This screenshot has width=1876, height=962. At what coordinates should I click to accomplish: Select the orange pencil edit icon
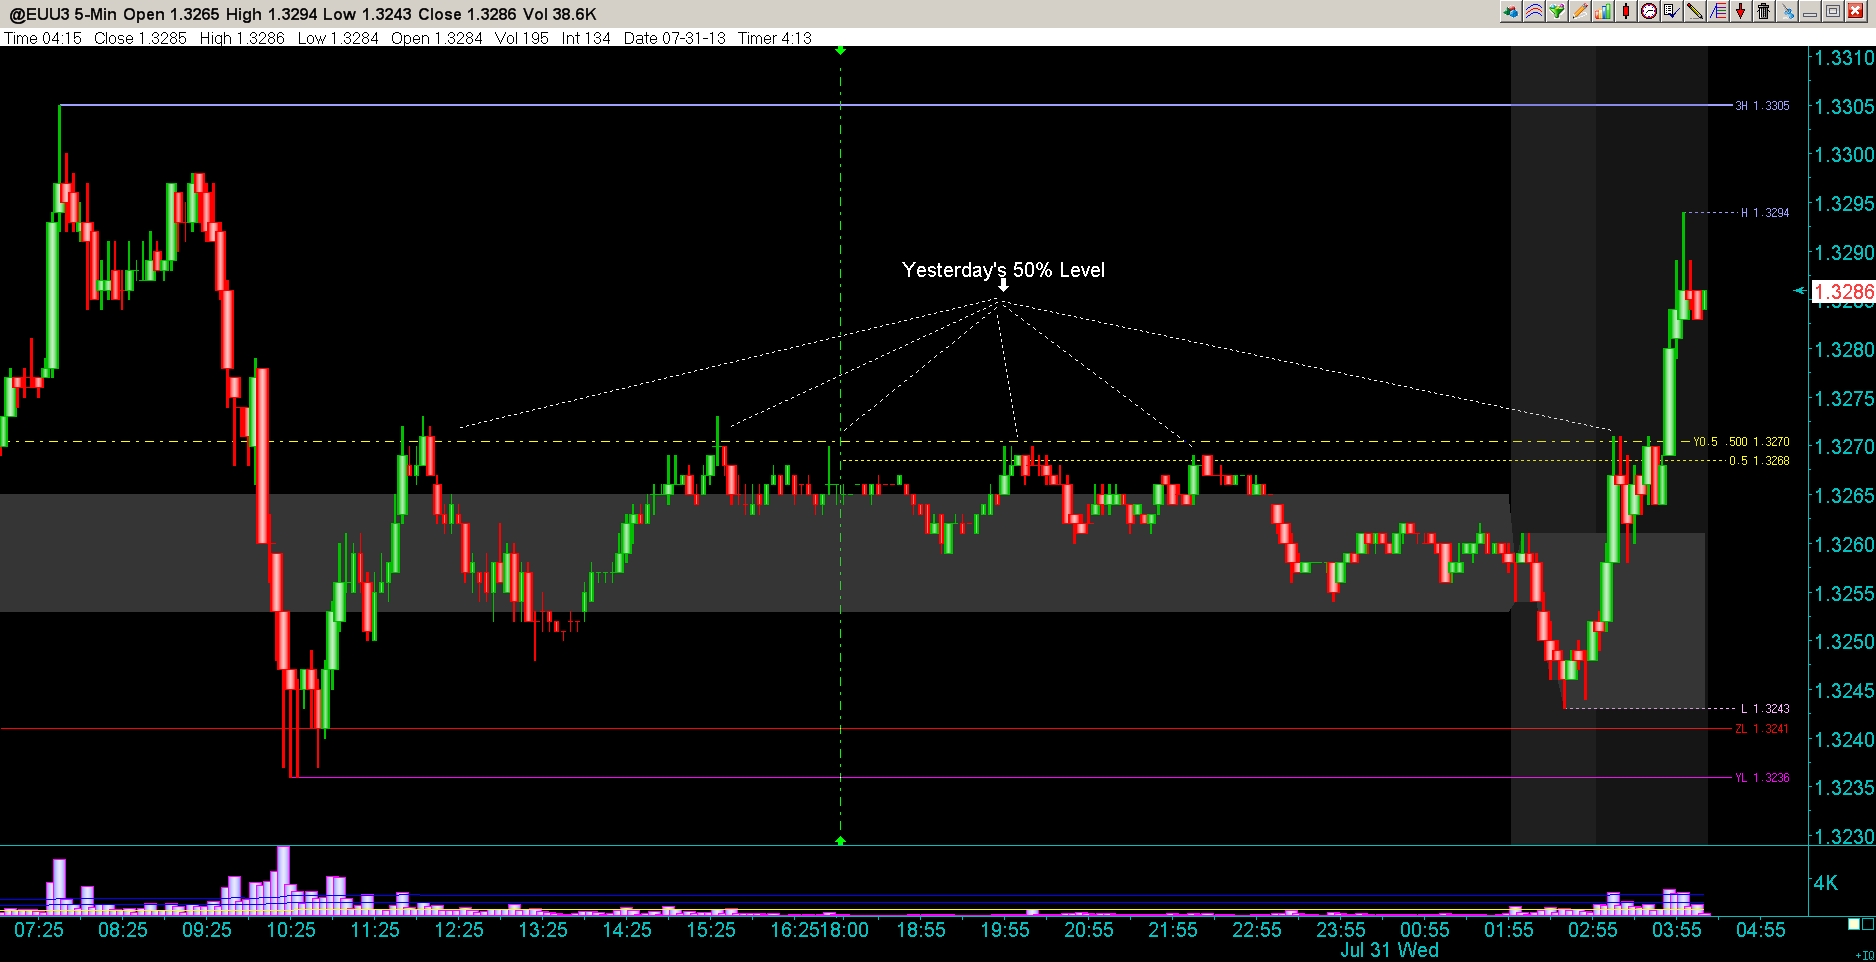click(1580, 11)
